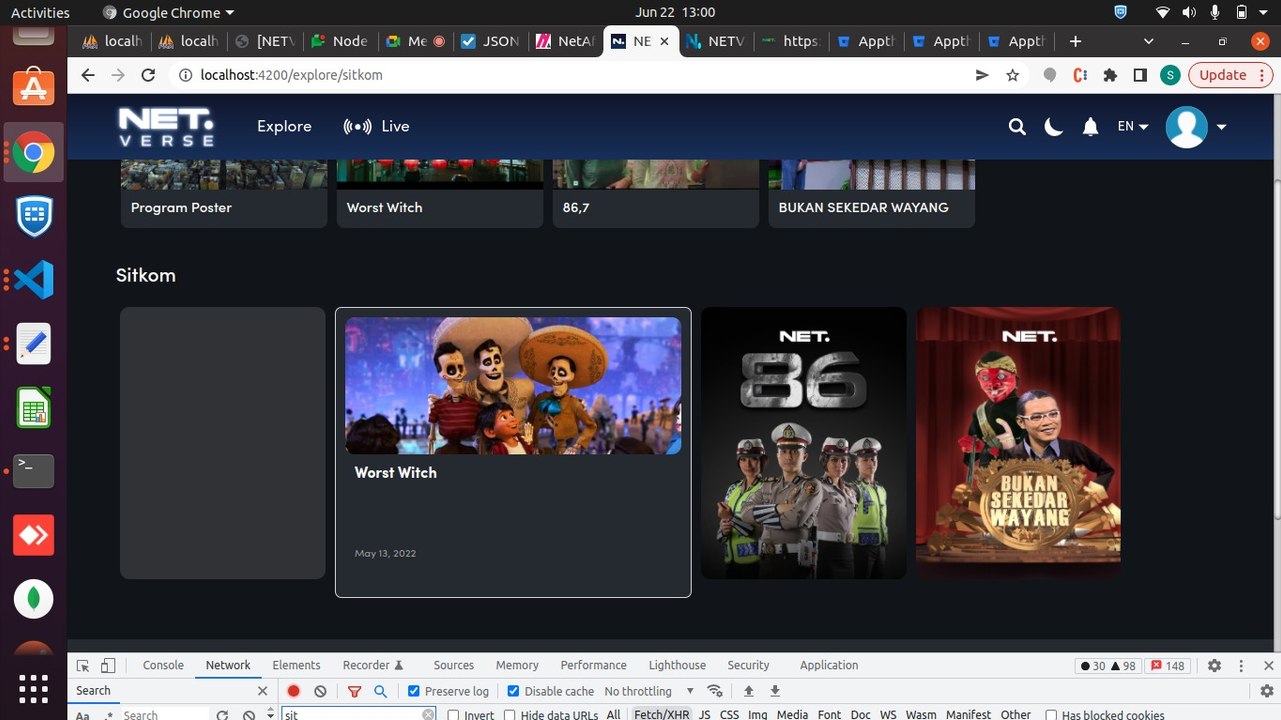Open the DevTools Lighthouse tab
The height and width of the screenshot is (720, 1281).
coord(678,665)
